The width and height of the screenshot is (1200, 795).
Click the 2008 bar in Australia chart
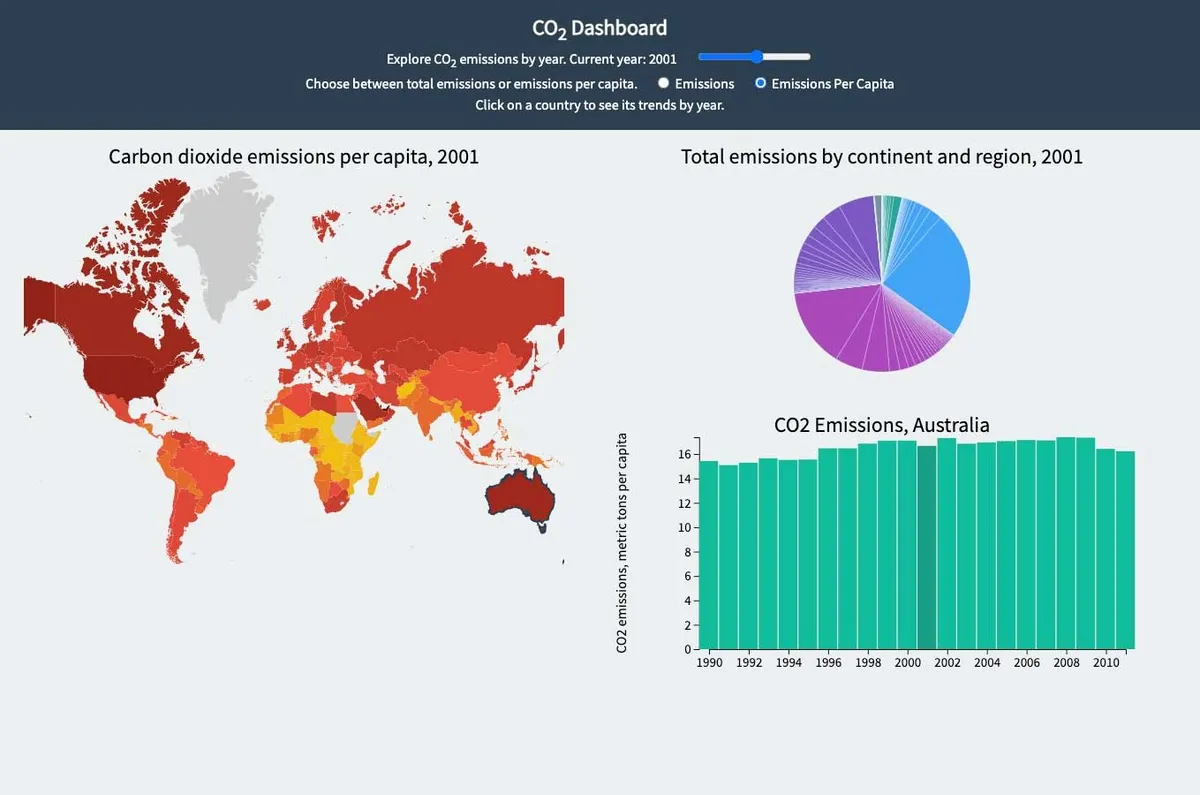pos(1066,543)
